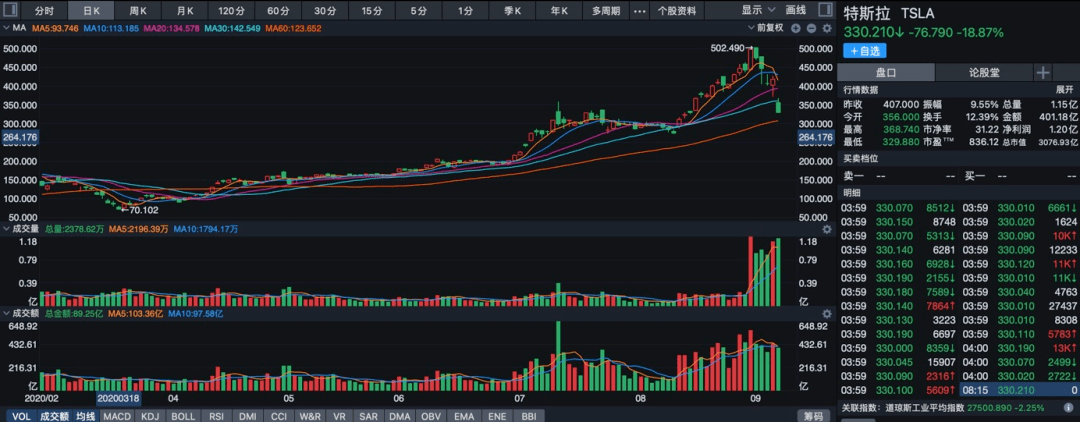Open the 画线 drawing tools
Viewport: 1080px width, 422px height.
tap(795, 10)
